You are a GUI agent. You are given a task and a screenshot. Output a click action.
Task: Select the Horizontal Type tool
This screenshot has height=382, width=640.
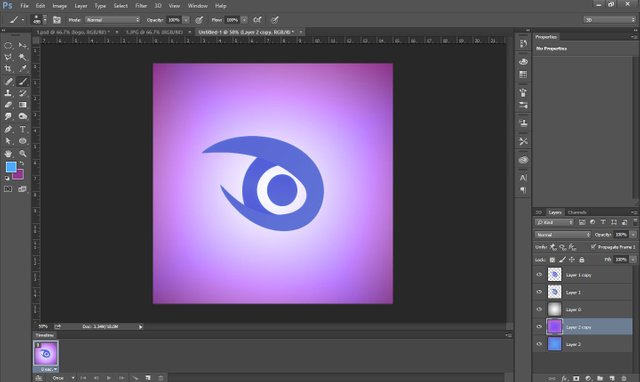click(x=22, y=129)
